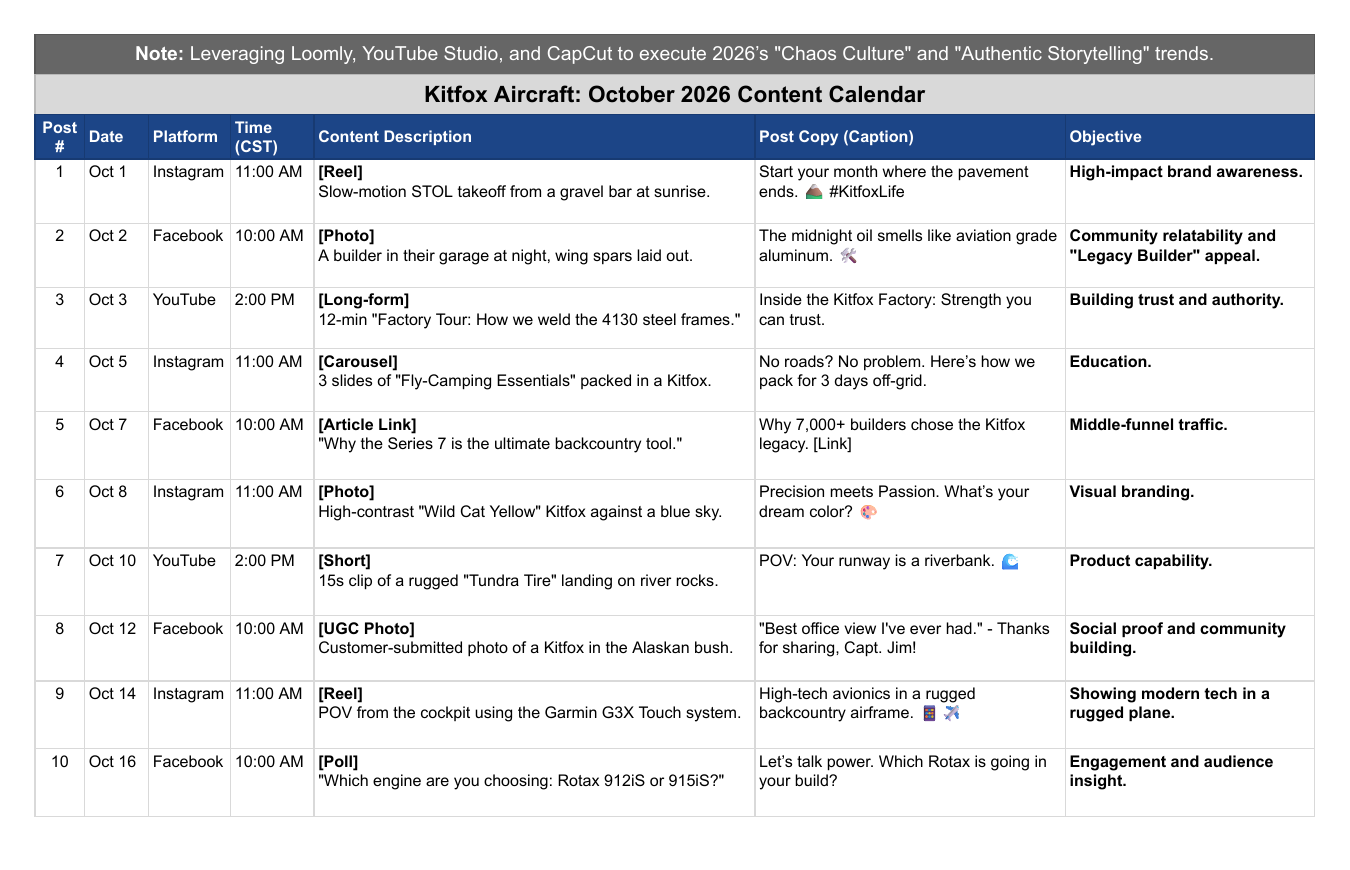Select the "Building trust and authority." objective
This screenshot has width=1350, height=870.
click(1190, 318)
